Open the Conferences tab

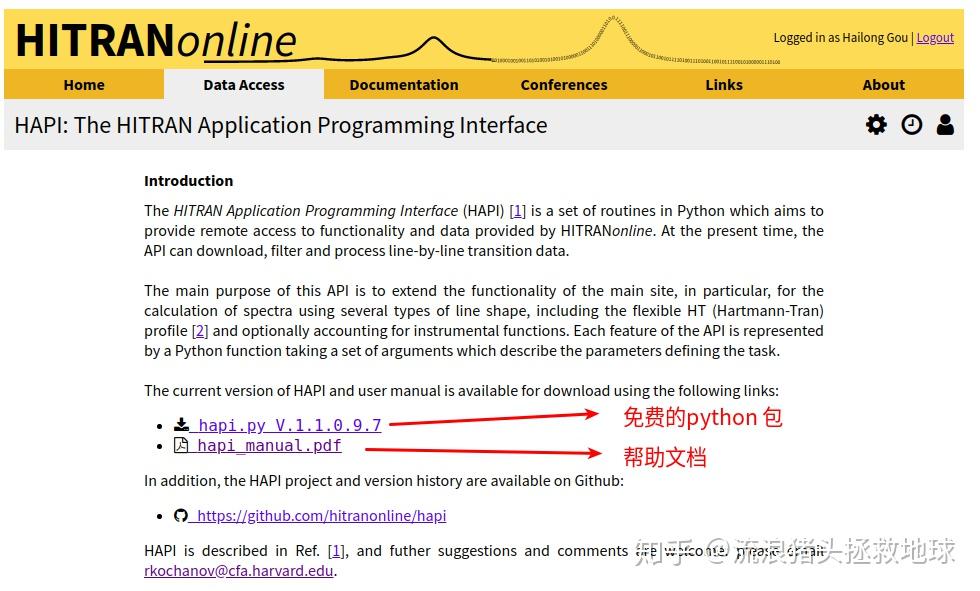tap(564, 85)
